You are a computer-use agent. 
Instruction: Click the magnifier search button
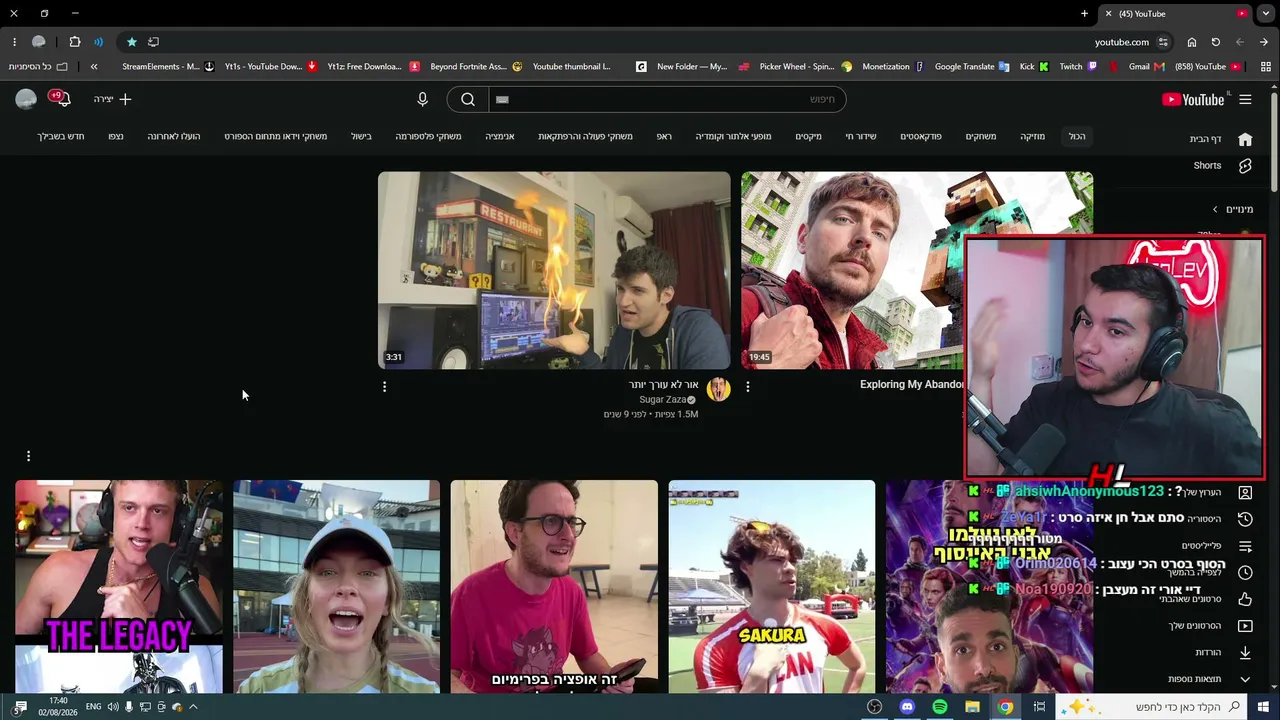tap(468, 99)
